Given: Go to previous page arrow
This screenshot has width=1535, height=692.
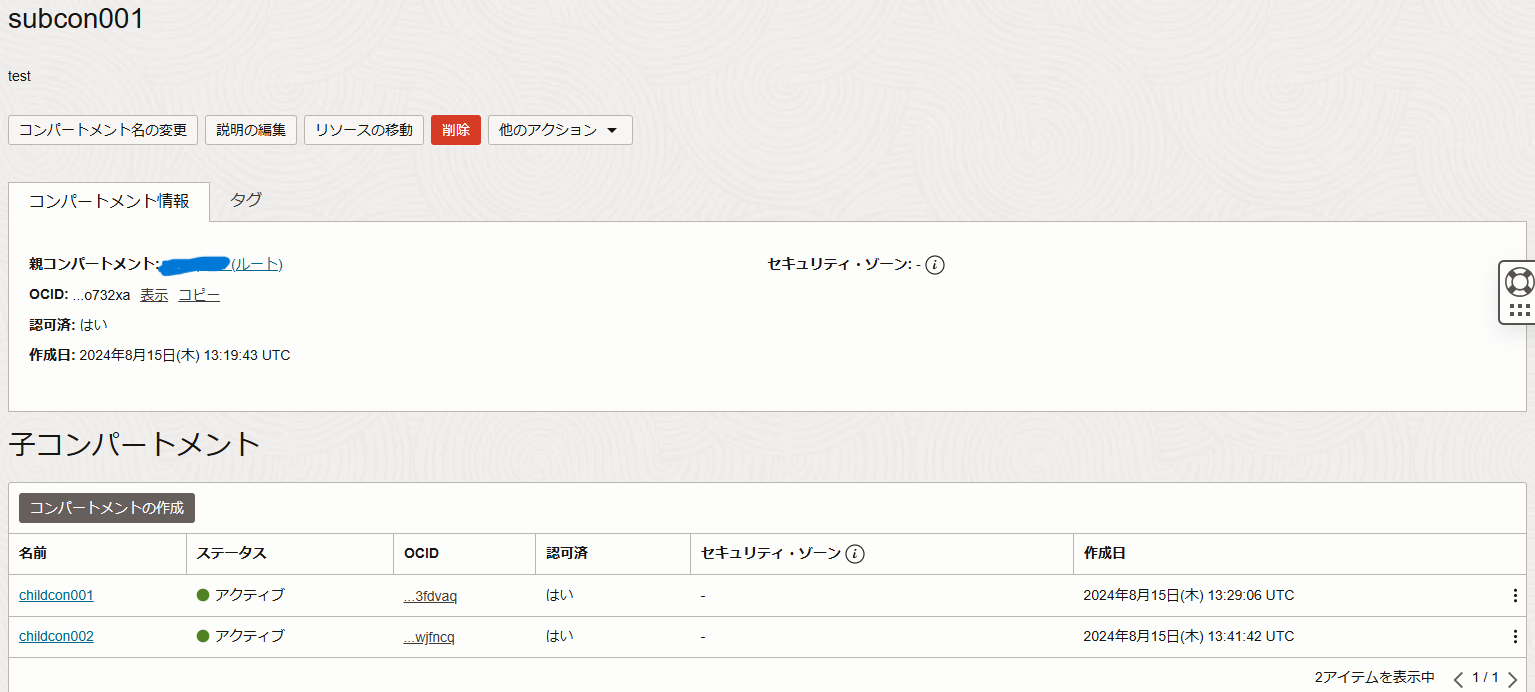Looking at the screenshot, I should (x=1458, y=679).
